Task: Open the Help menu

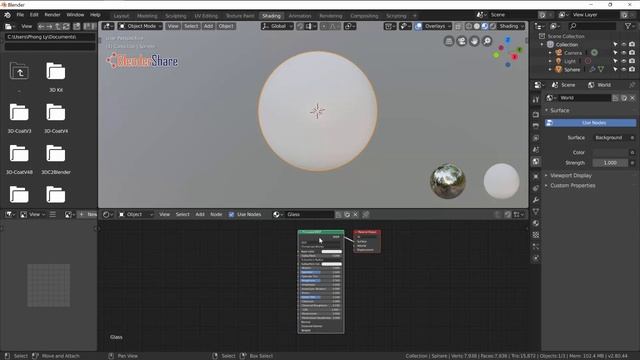Action: 95,15
